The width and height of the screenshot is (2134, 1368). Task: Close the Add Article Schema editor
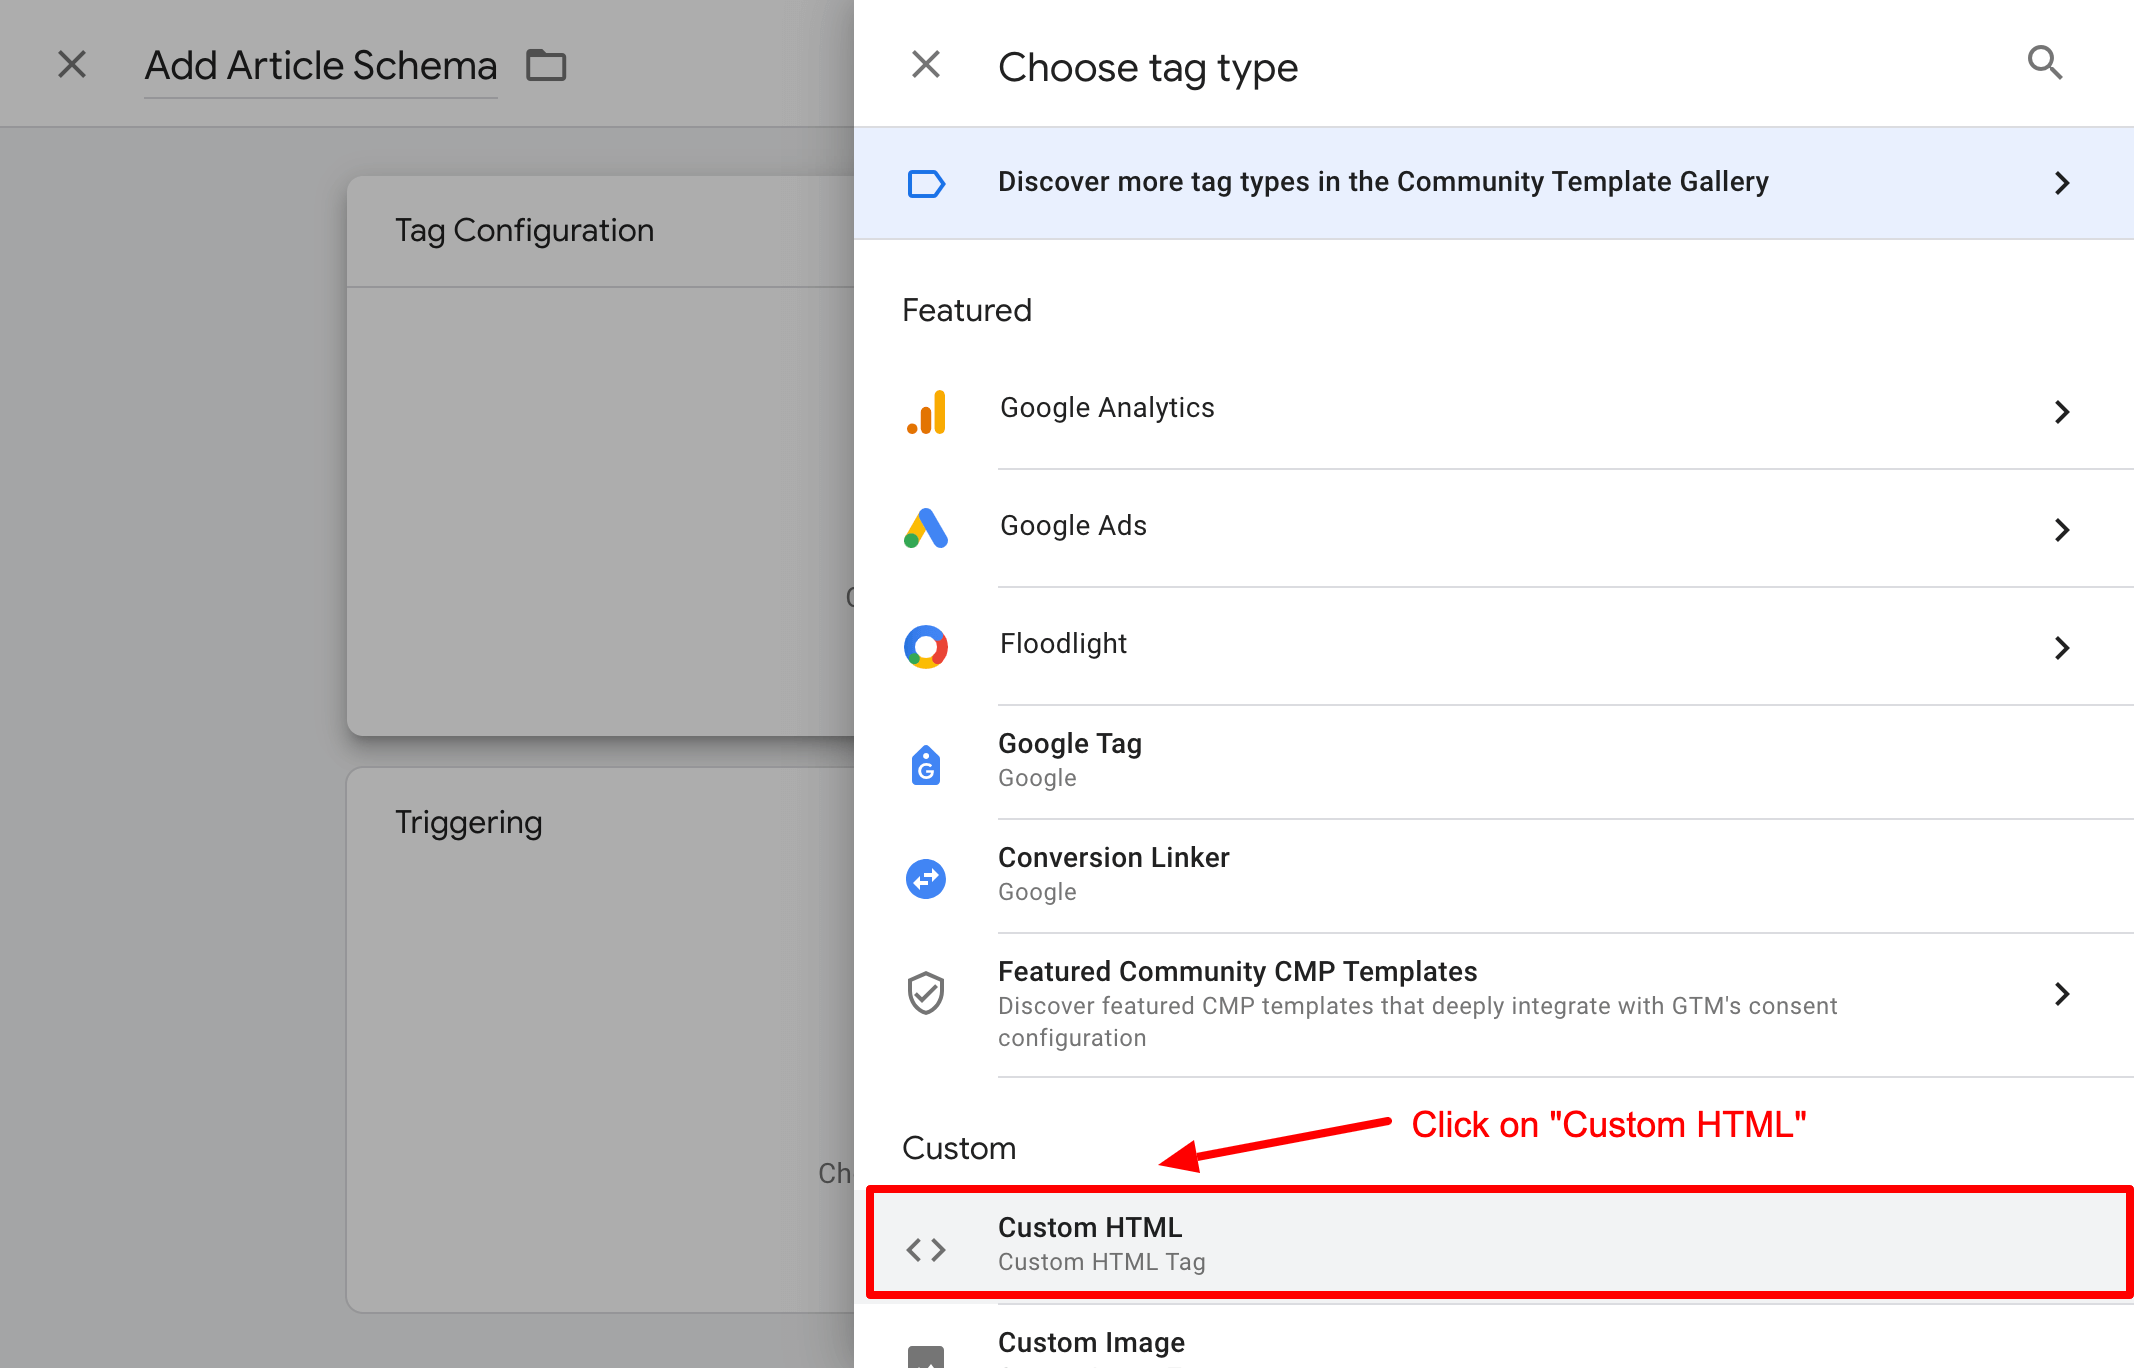coord(72,63)
